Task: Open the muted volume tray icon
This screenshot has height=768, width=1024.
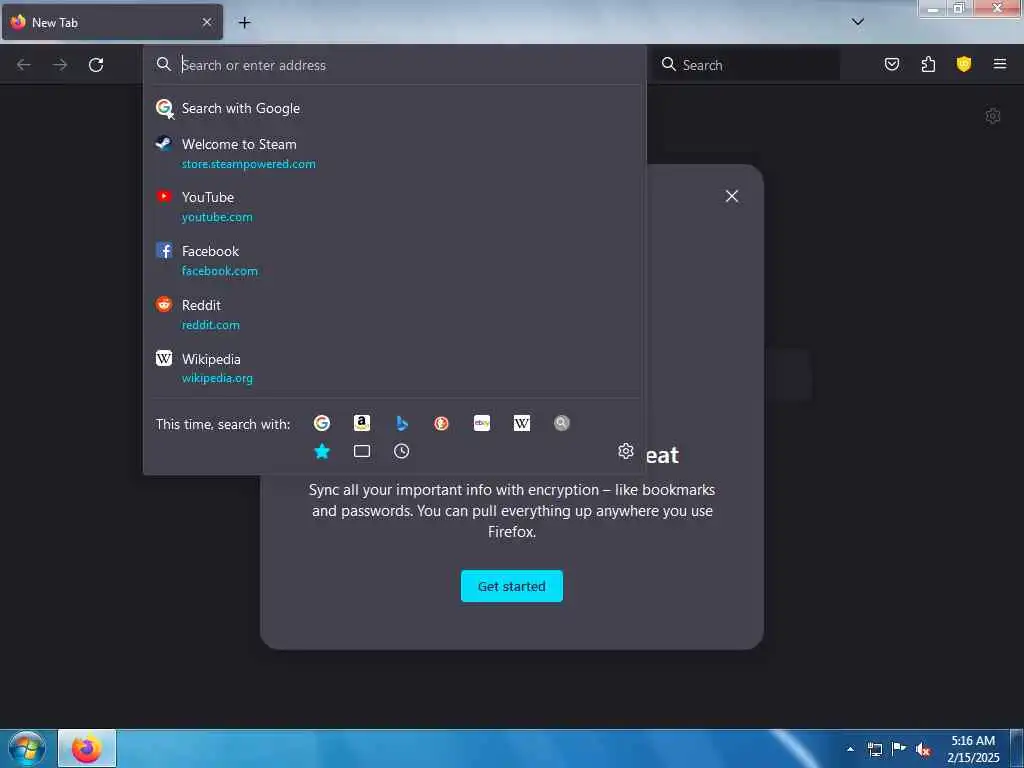Action: [x=923, y=749]
